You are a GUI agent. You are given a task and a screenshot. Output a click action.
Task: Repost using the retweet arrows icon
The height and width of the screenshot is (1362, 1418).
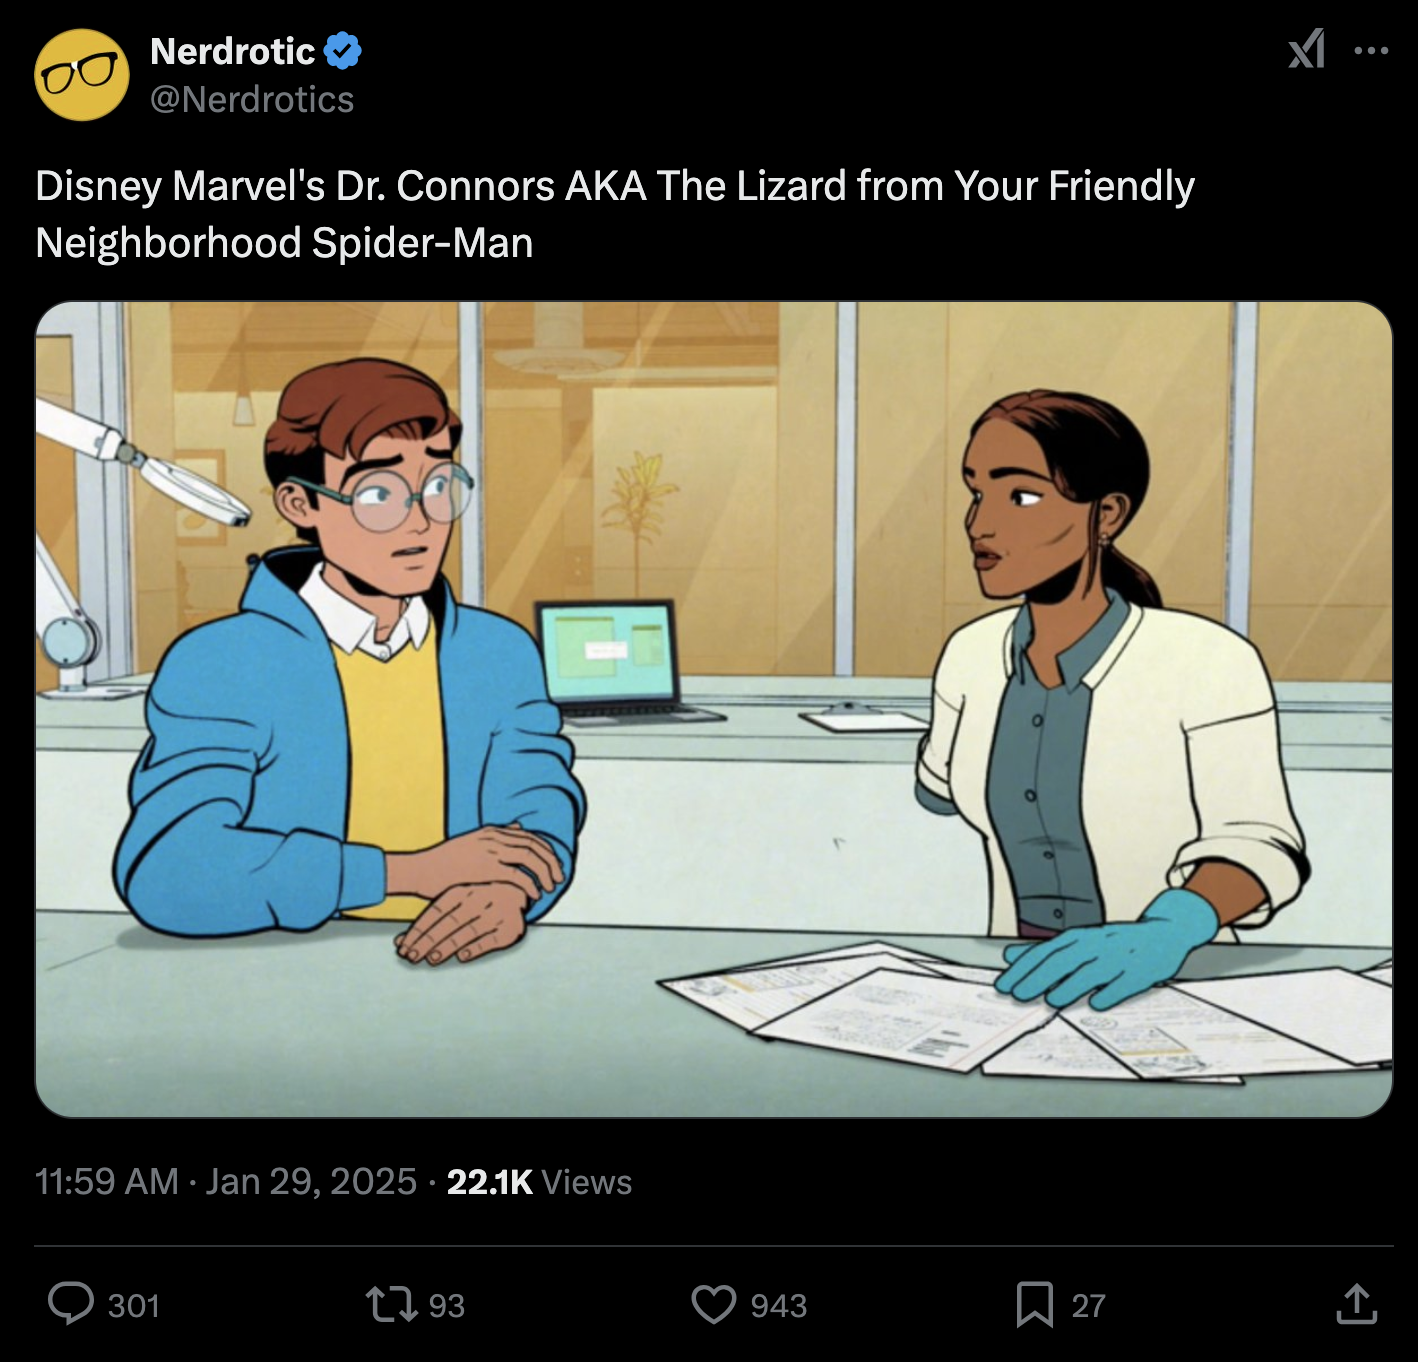[x=391, y=1304]
